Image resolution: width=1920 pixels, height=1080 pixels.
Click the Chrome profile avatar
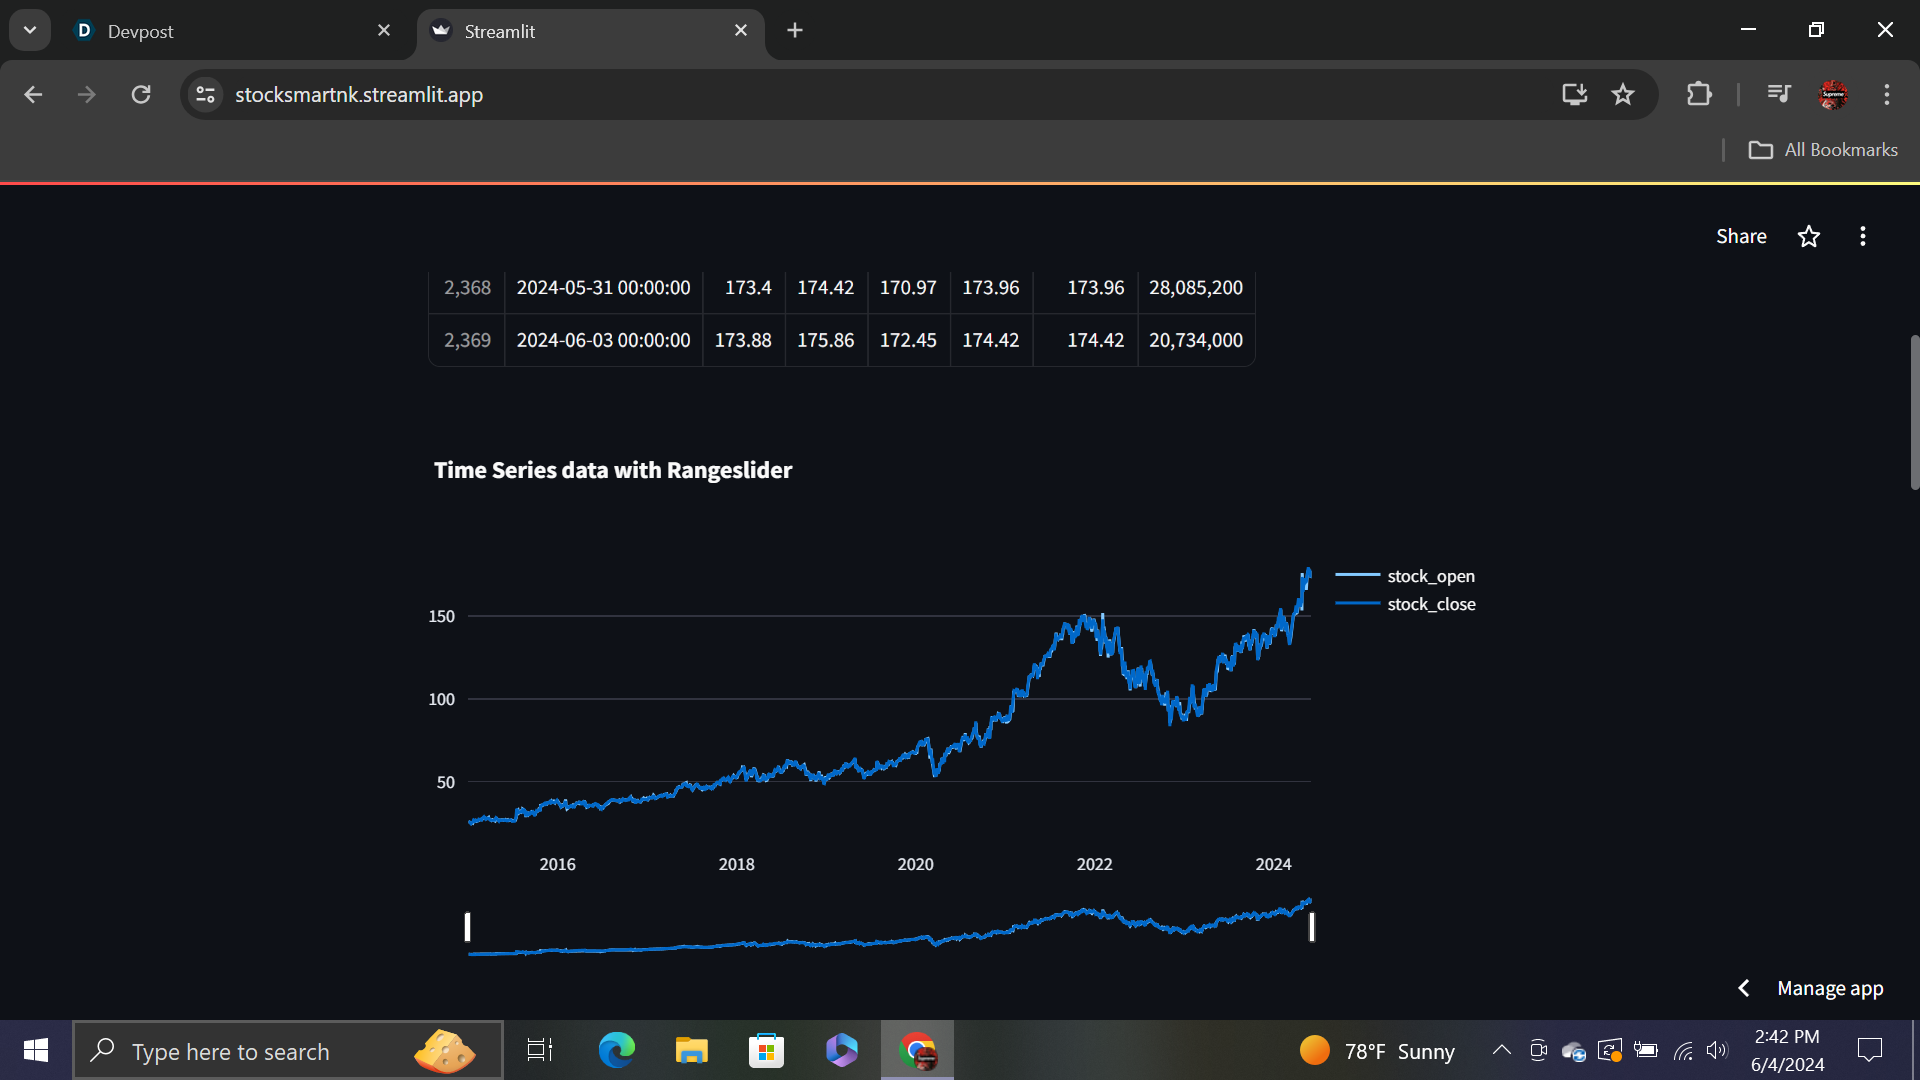click(x=1832, y=94)
